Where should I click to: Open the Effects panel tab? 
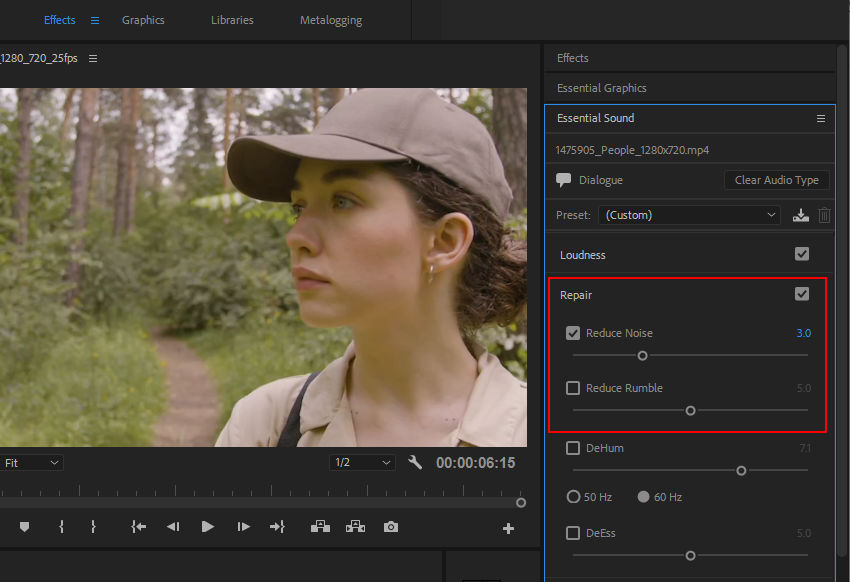tap(572, 58)
